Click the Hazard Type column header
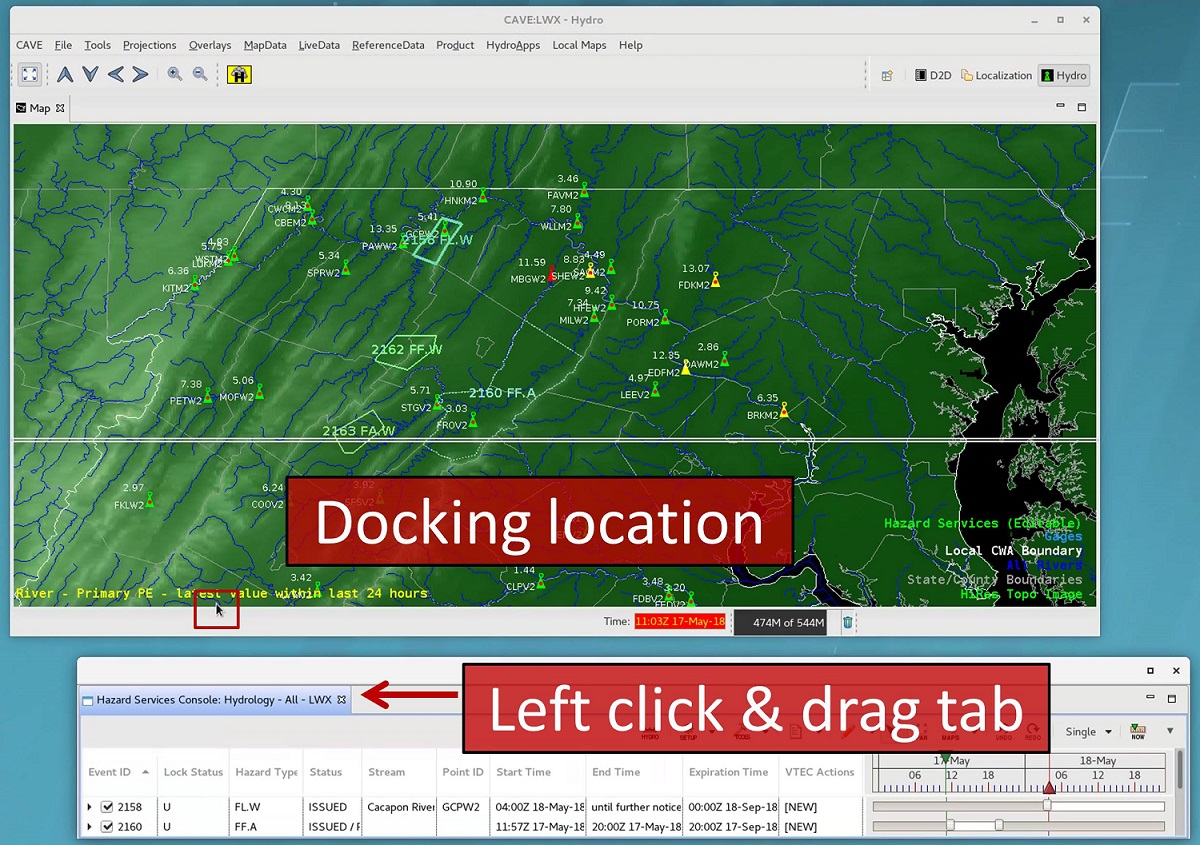Viewport: 1200px width, 845px height. [x=266, y=772]
